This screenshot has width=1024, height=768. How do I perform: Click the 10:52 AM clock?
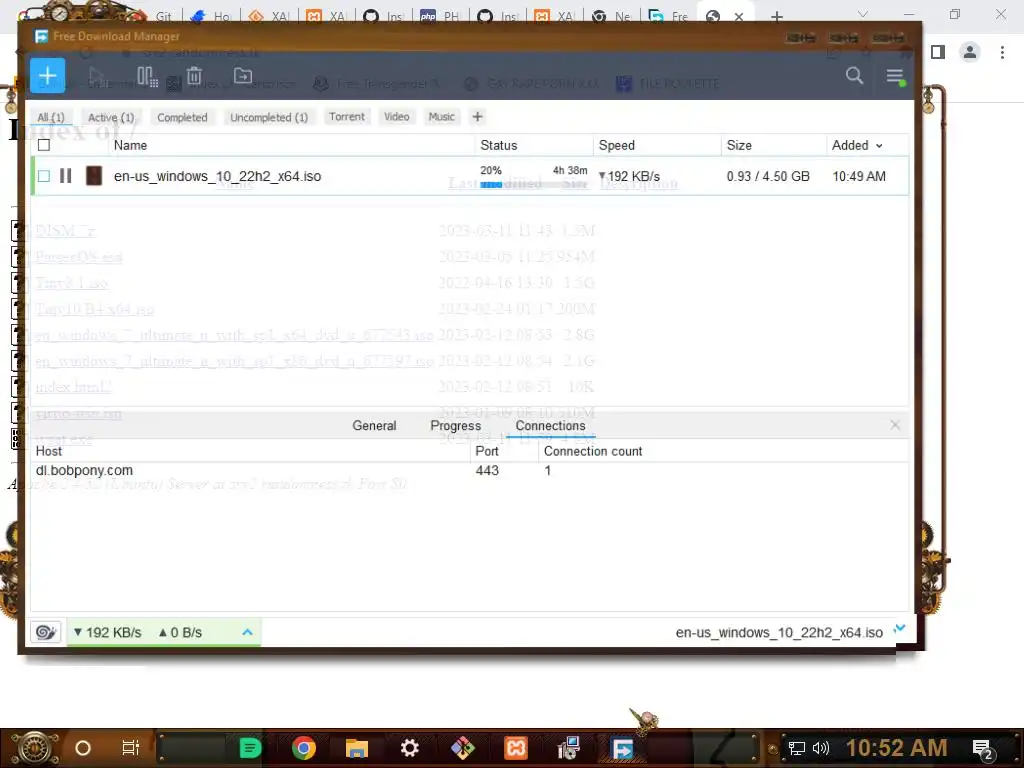[x=896, y=748]
